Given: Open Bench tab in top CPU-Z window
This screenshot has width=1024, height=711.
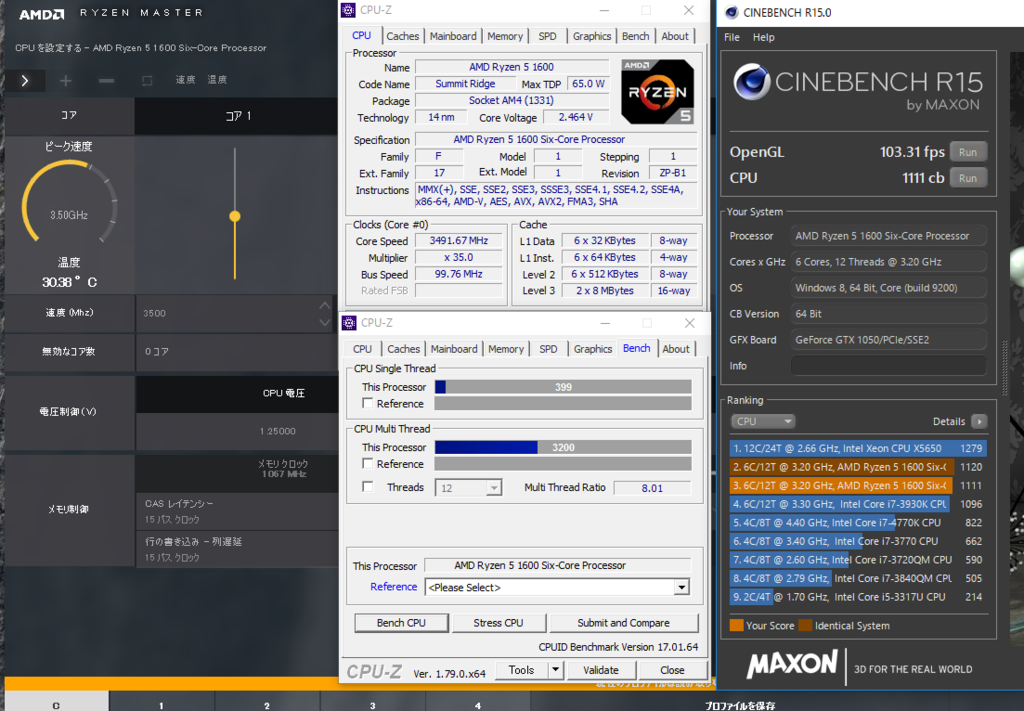Looking at the screenshot, I should coord(635,36).
